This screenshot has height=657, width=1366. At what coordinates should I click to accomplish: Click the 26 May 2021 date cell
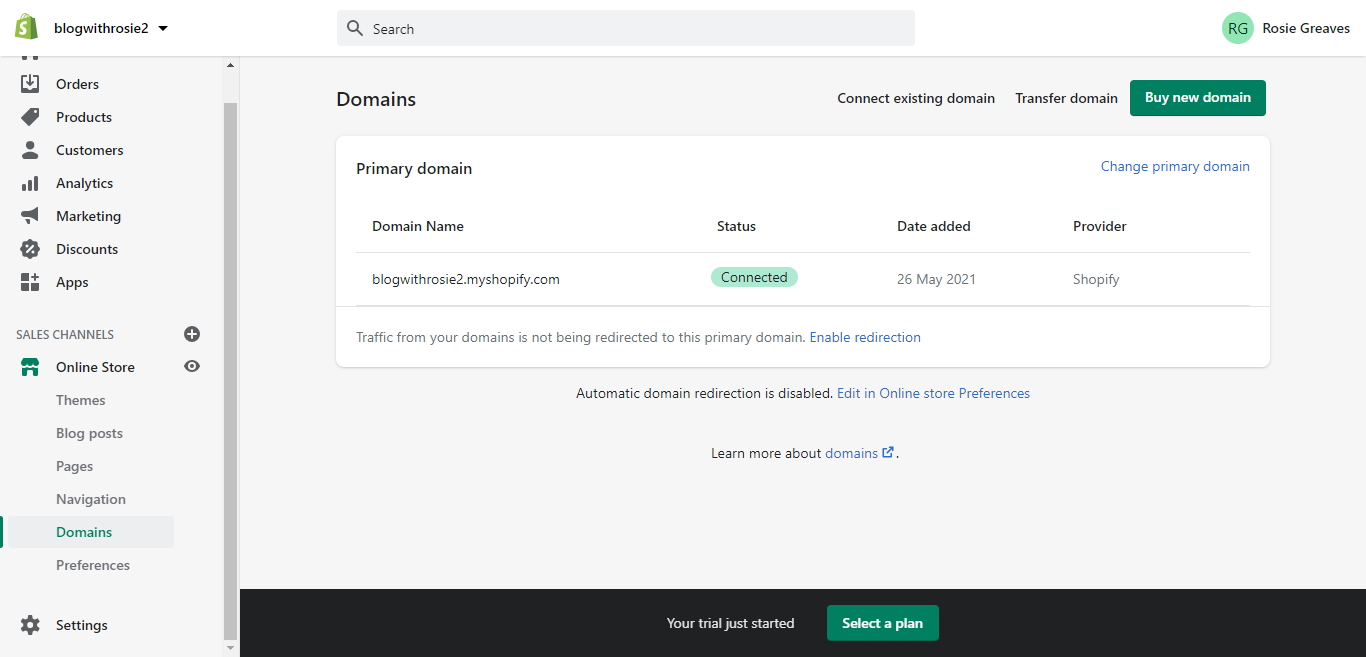coord(936,279)
